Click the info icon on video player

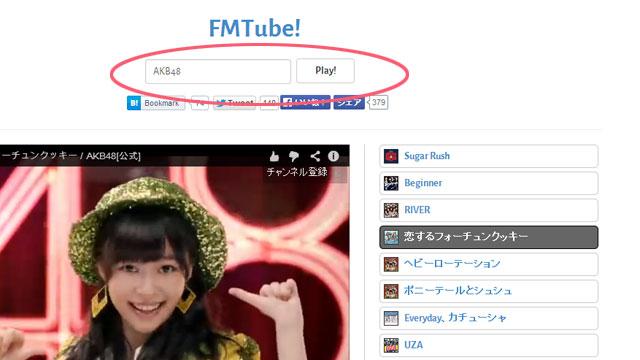(x=333, y=156)
